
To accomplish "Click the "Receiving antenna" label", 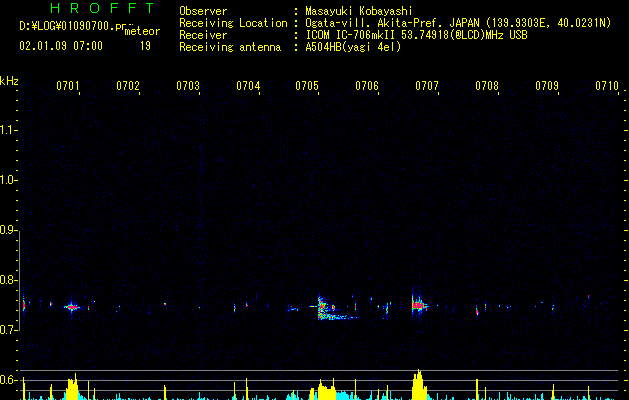I will [x=230, y=47].
